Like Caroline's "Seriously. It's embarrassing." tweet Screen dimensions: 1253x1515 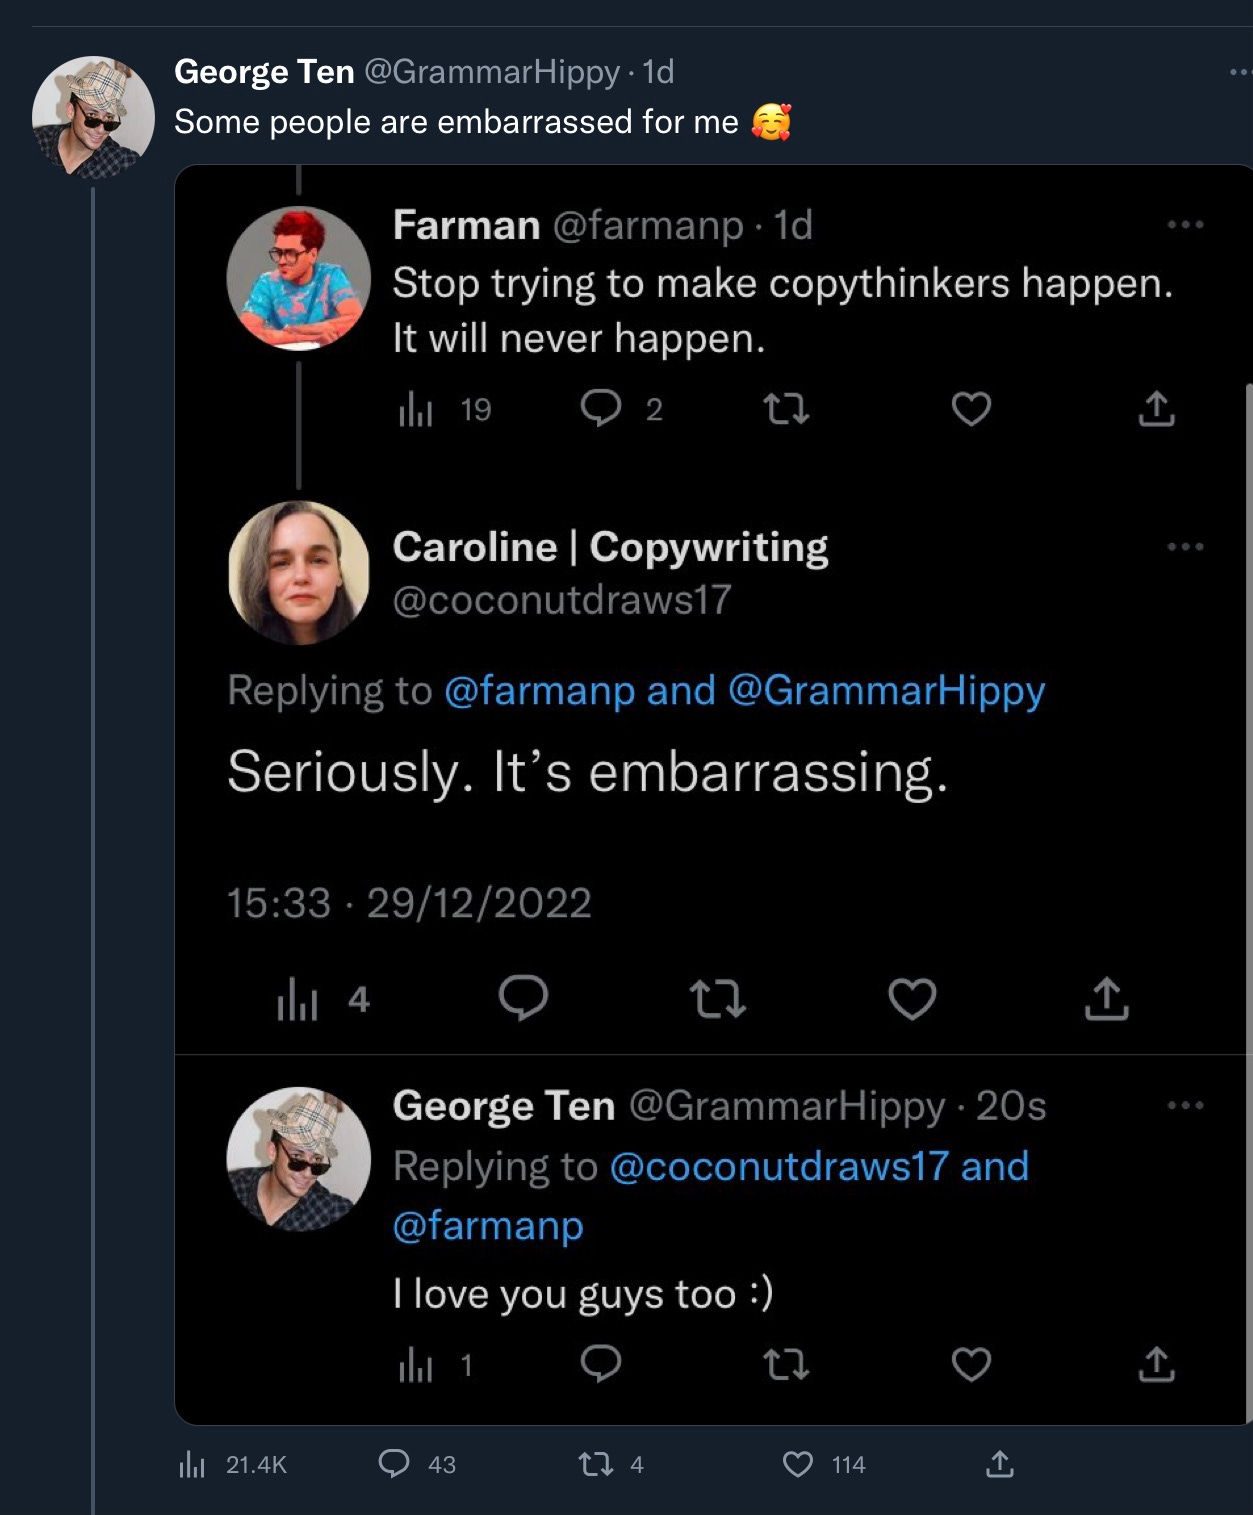click(912, 999)
